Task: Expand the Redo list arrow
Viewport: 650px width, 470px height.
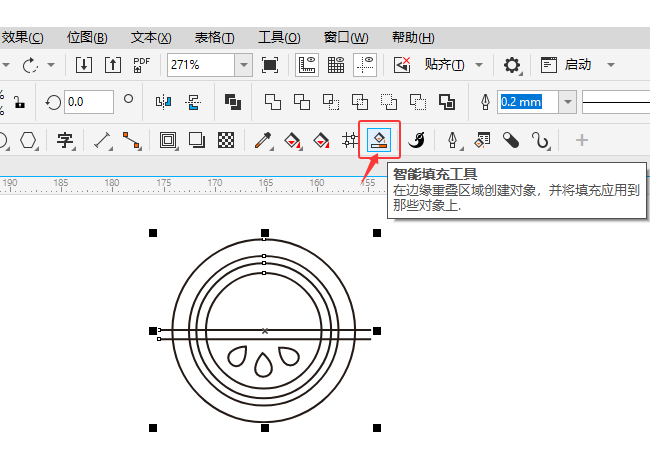Action: 51,65
